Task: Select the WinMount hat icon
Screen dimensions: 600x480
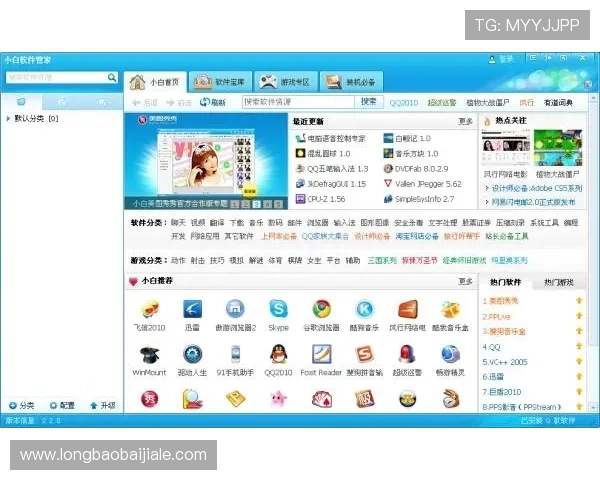Action: [x=149, y=354]
